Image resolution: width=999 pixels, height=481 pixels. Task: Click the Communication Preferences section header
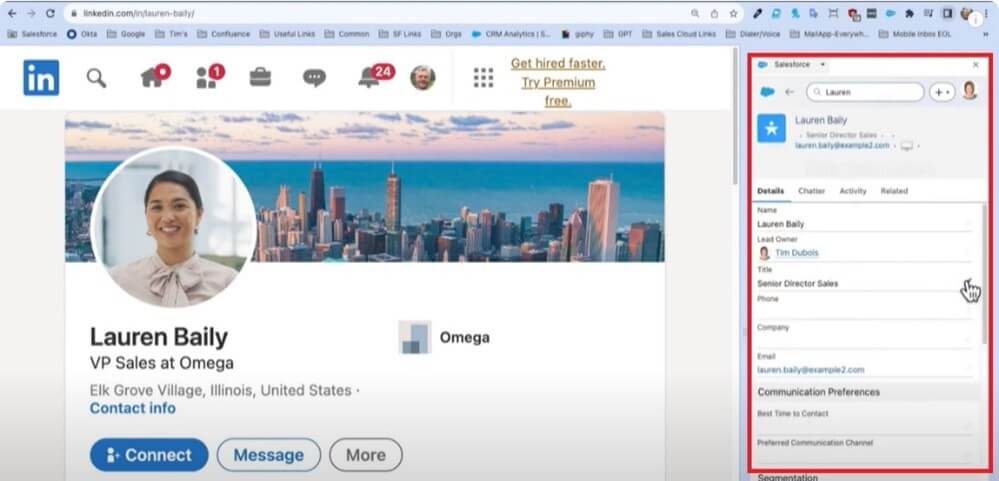tap(866, 392)
